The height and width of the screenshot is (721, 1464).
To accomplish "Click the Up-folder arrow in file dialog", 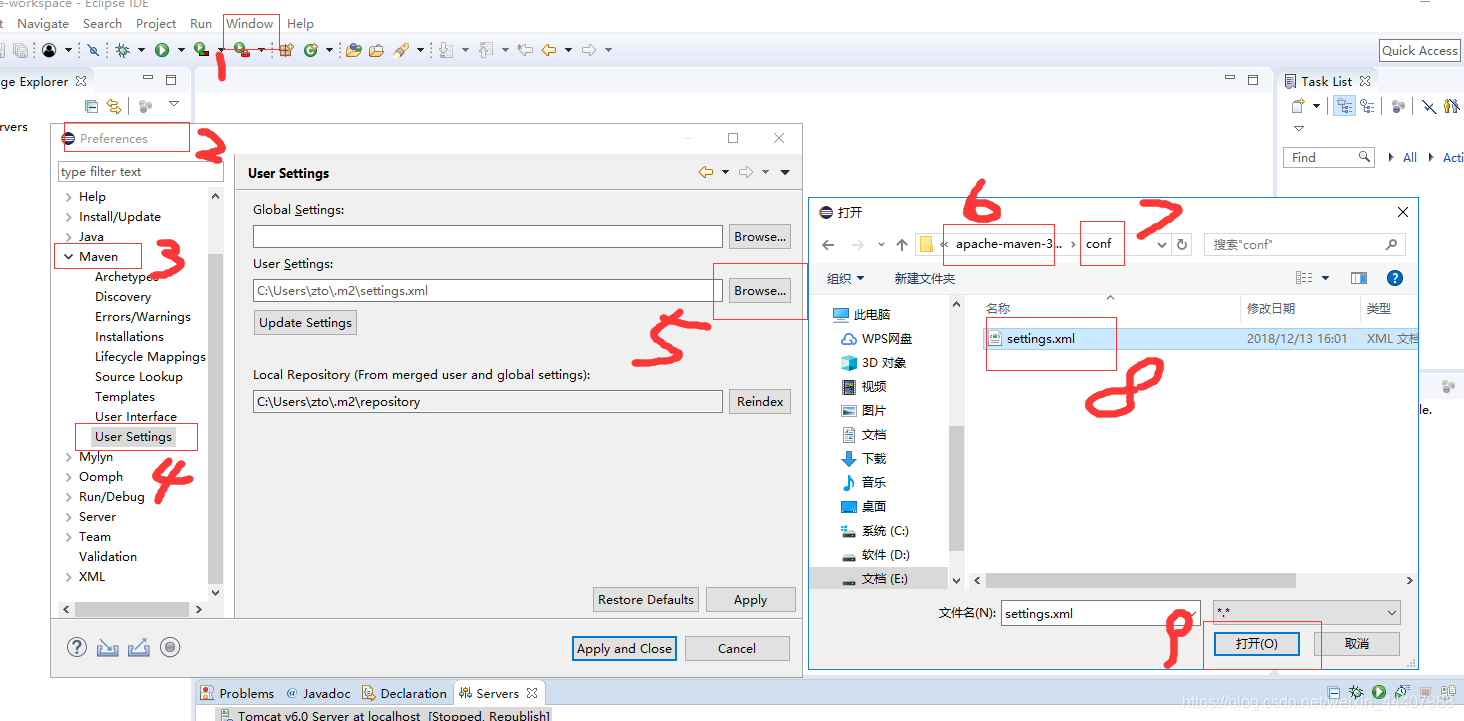I will 902,244.
